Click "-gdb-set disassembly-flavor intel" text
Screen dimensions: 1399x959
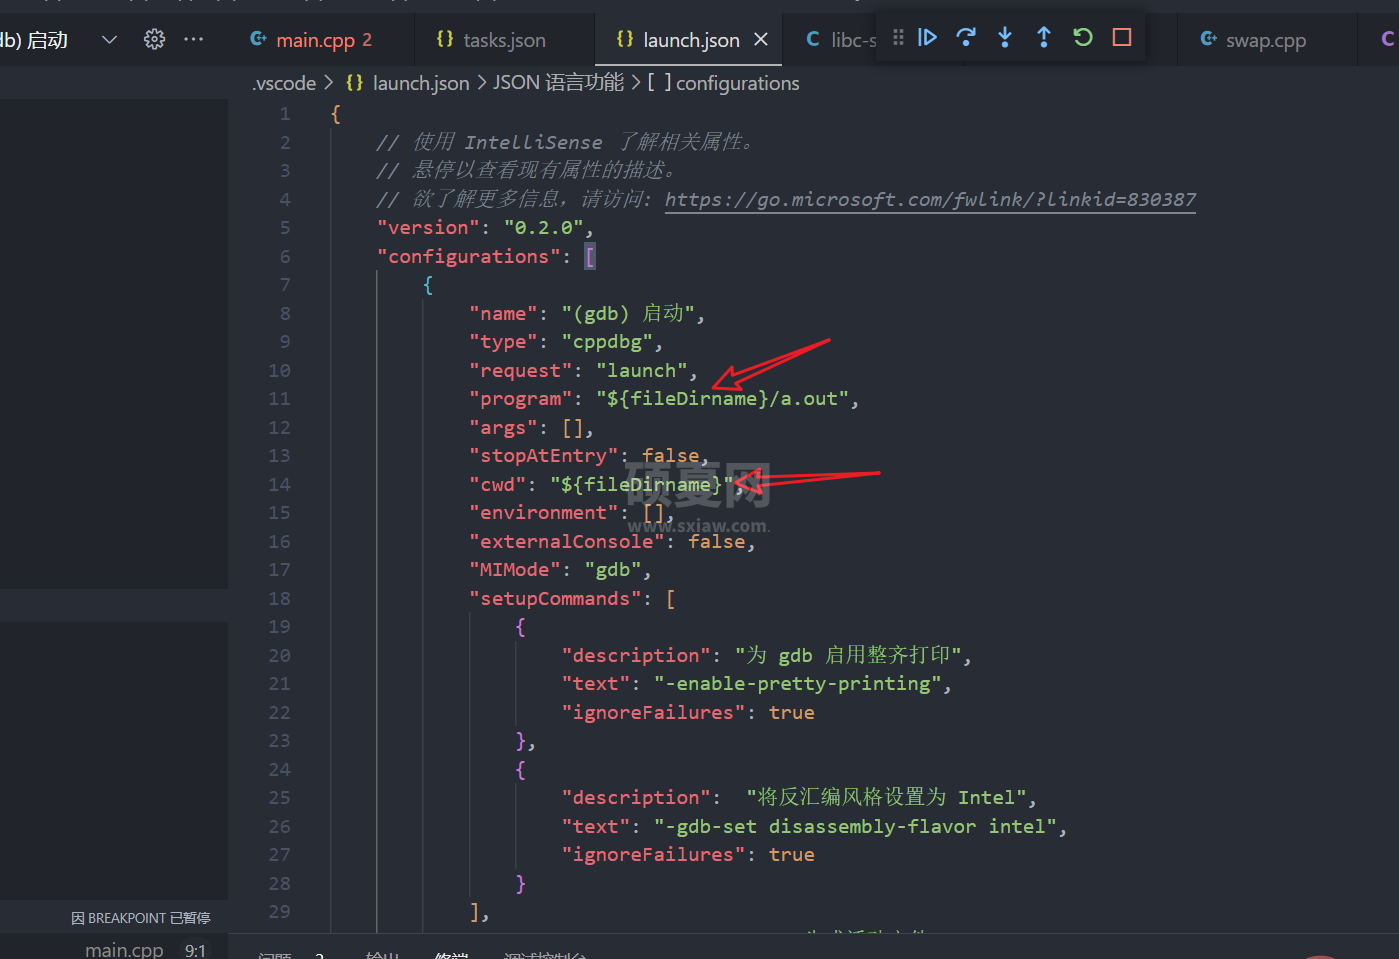pyautogui.click(x=856, y=827)
